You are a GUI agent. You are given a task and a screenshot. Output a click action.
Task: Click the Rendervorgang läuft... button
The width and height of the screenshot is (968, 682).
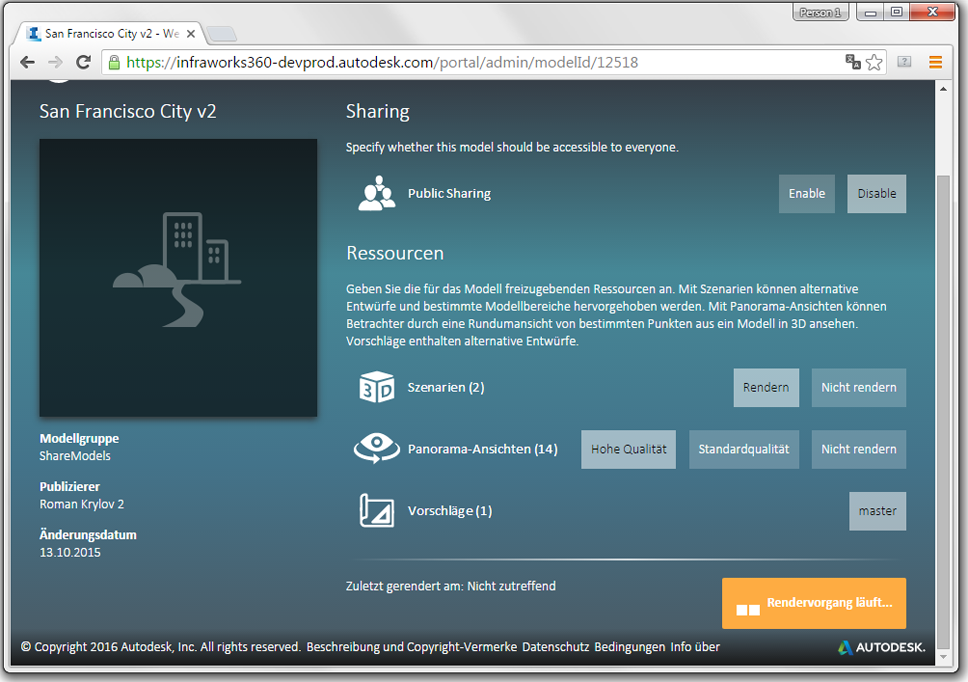(814, 603)
